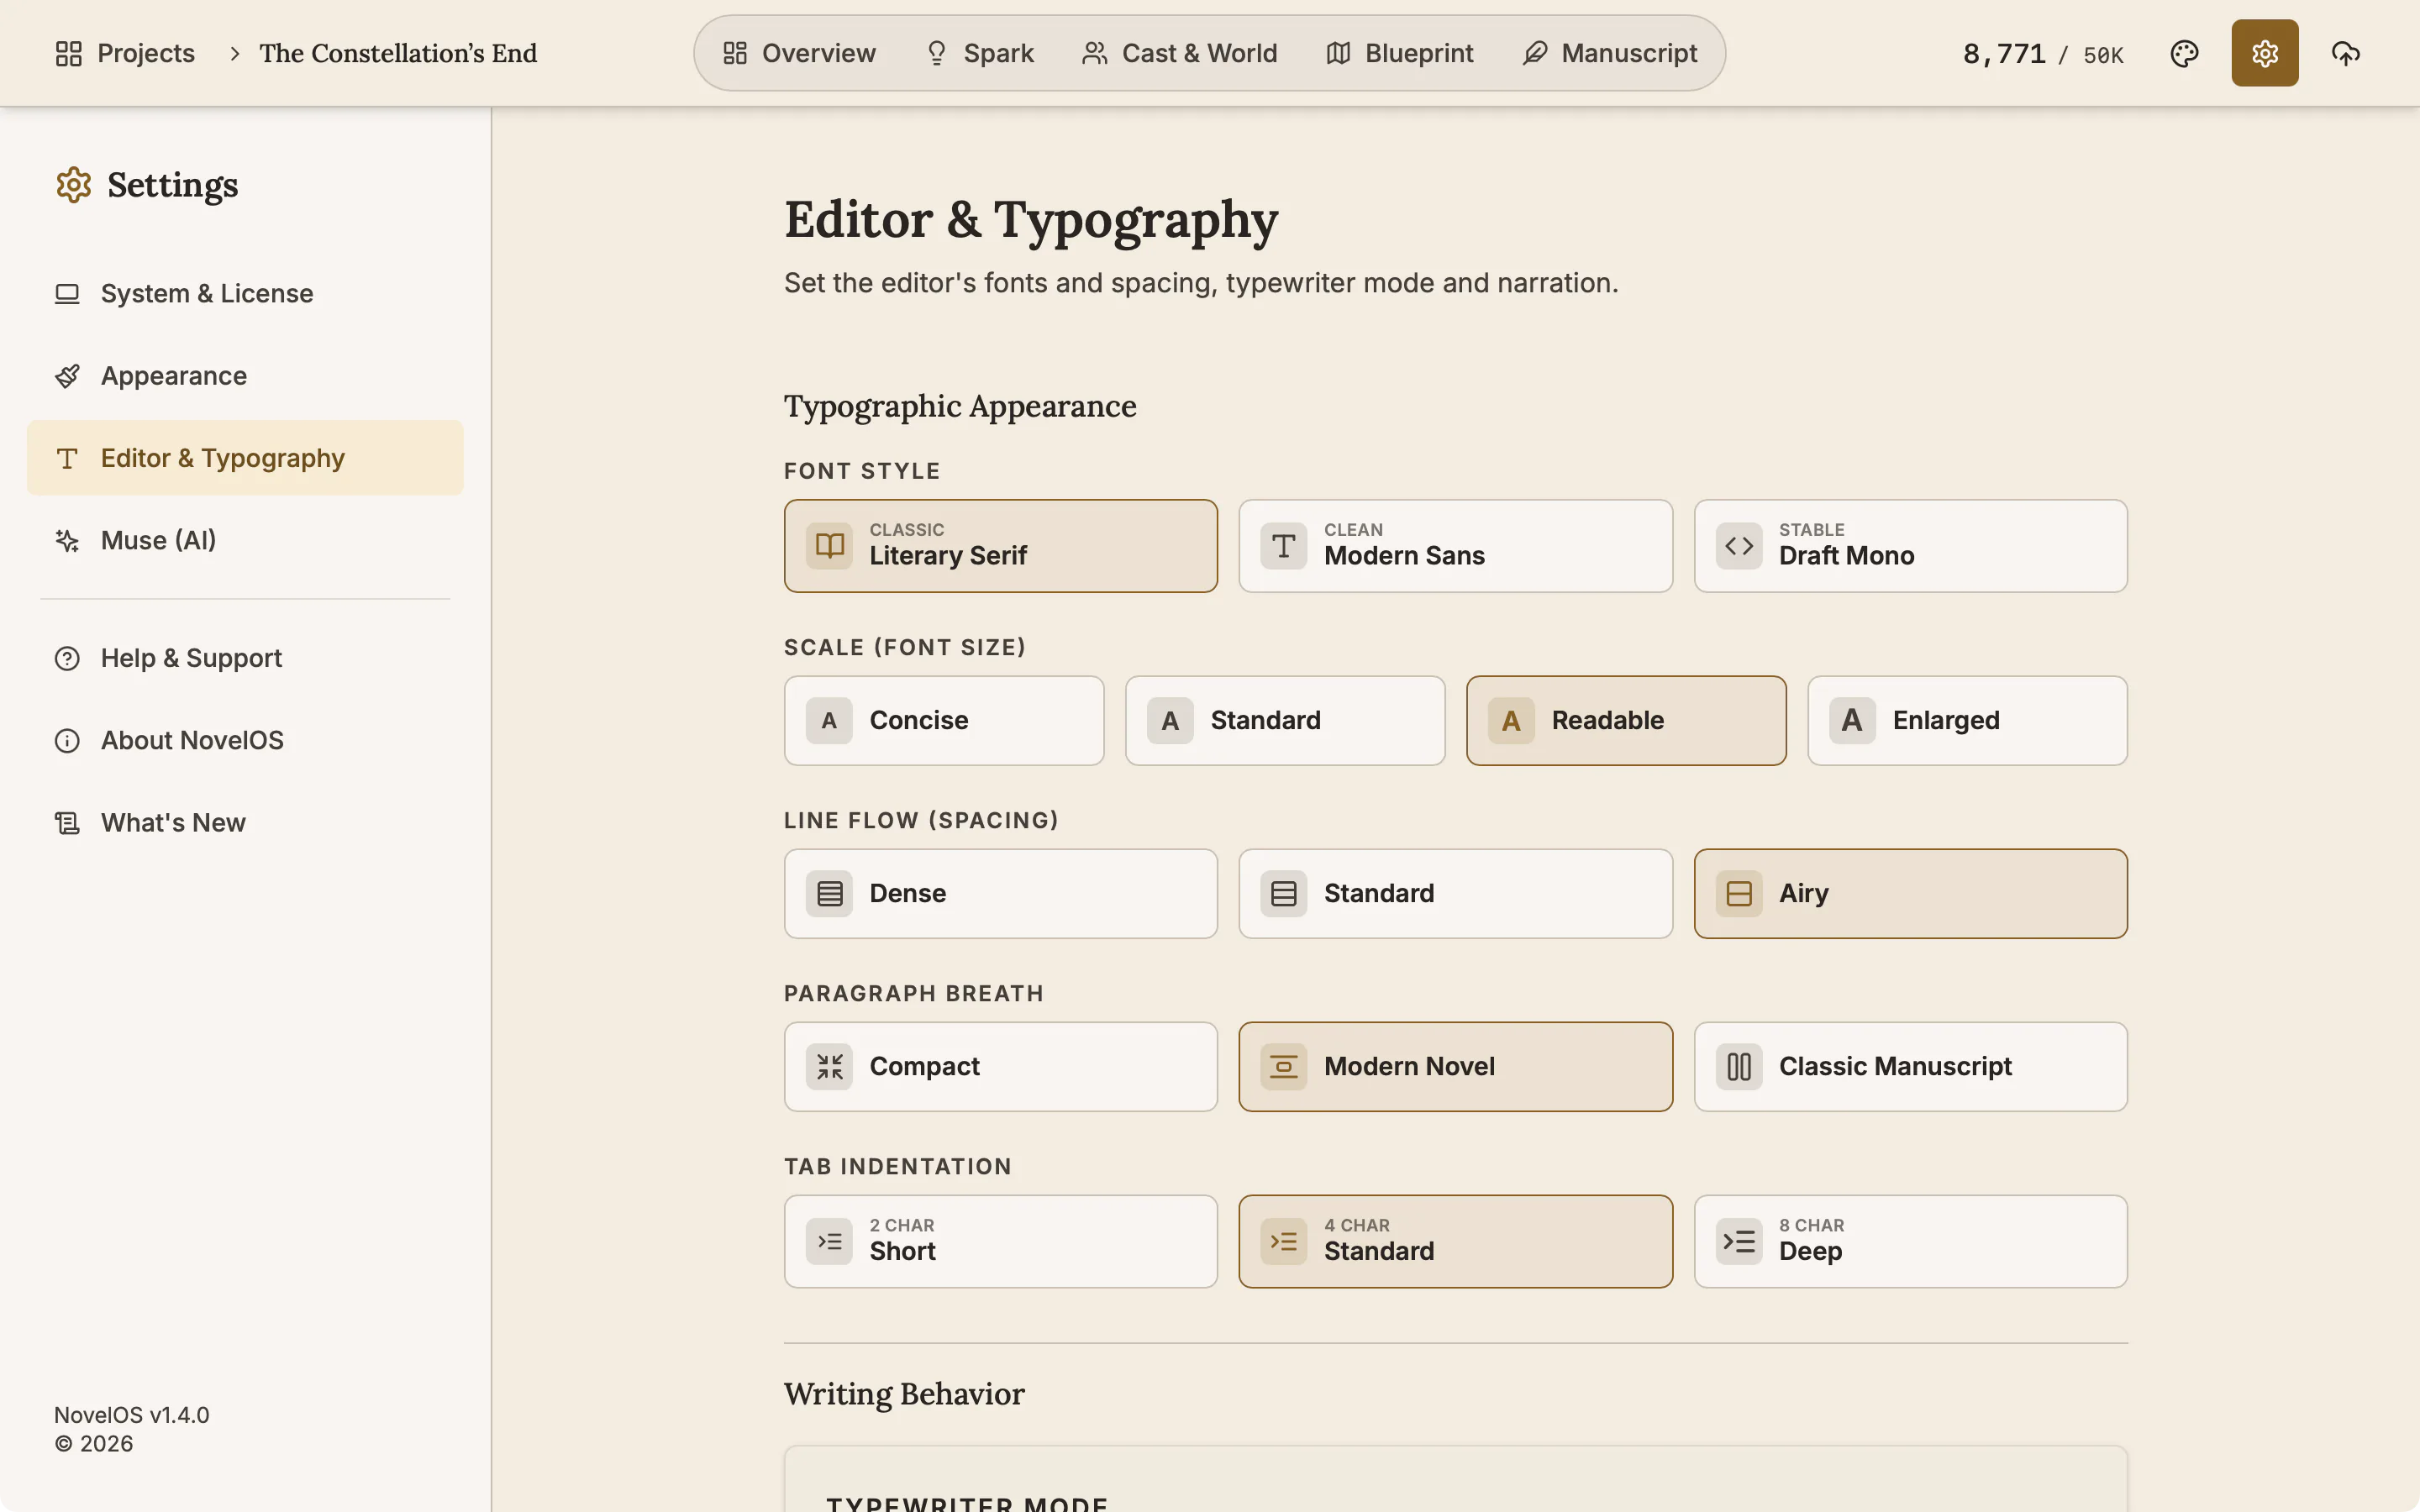The height and width of the screenshot is (1512, 2420).
Task: Click the book icon on Literary Serif
Action: pos(829,546)
